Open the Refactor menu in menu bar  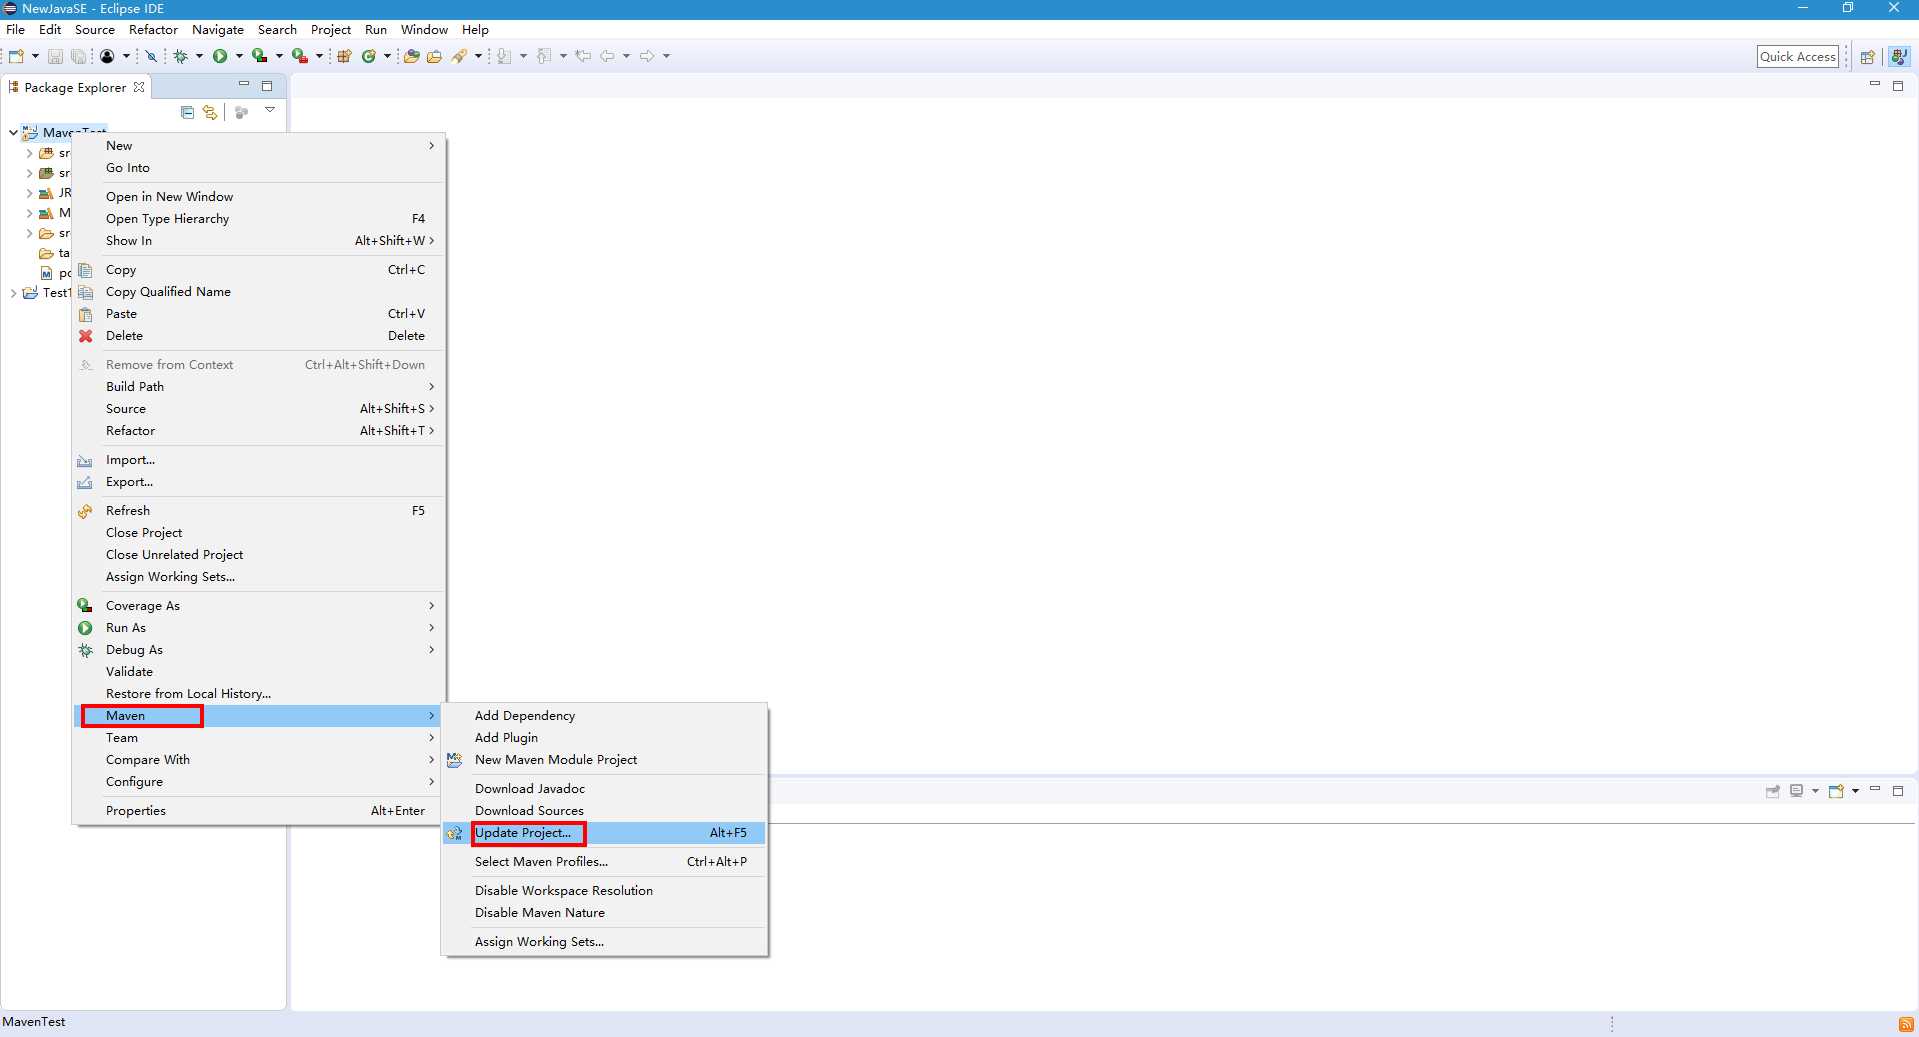point(153,29)
